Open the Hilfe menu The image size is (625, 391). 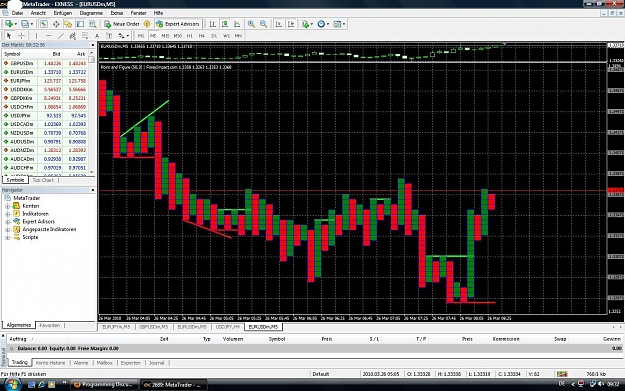pyautogui.click(x=158, y=13)
